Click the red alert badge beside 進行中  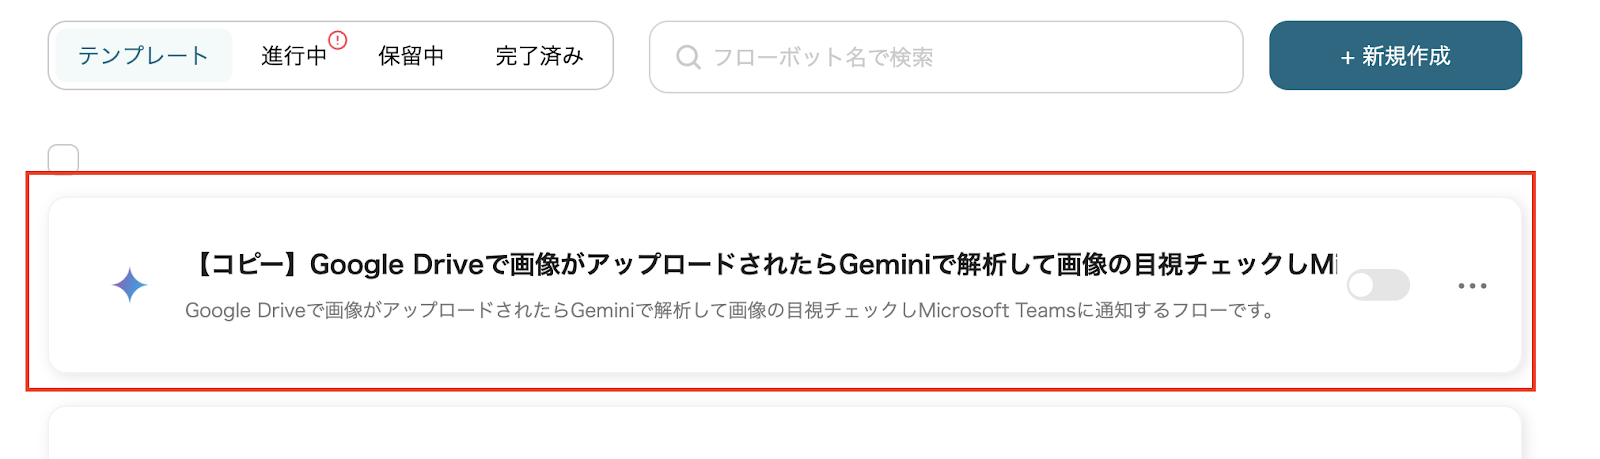(x=338, y=40)
